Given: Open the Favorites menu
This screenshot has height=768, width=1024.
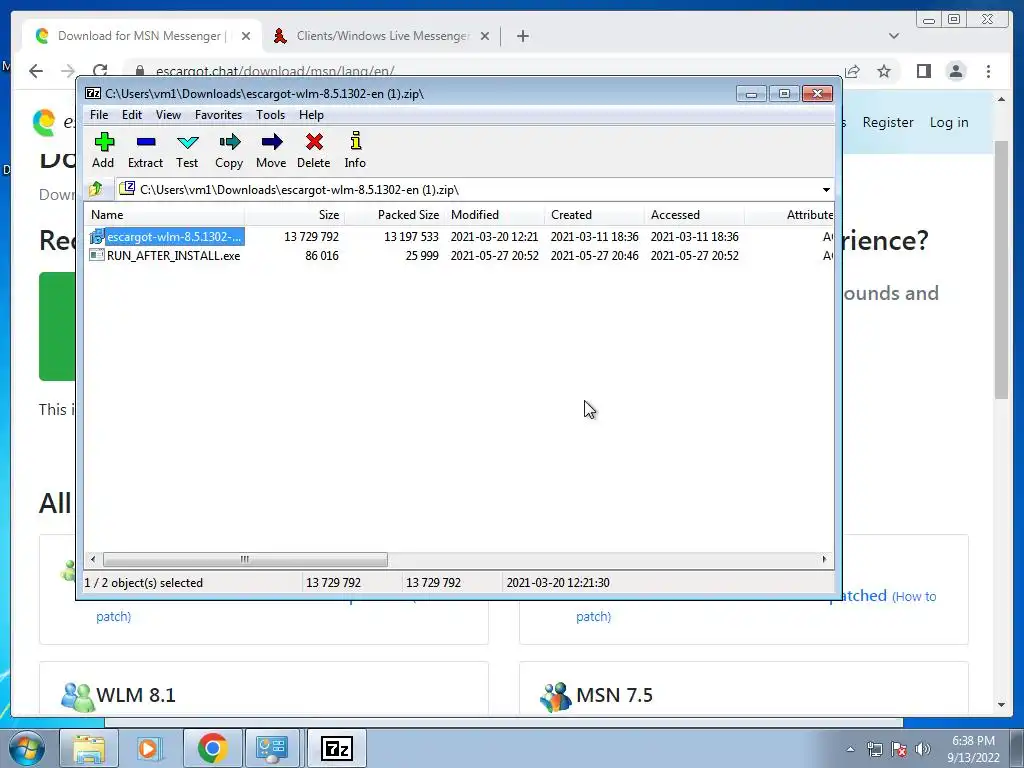Looking at the screenshot, I should [218, 115].
